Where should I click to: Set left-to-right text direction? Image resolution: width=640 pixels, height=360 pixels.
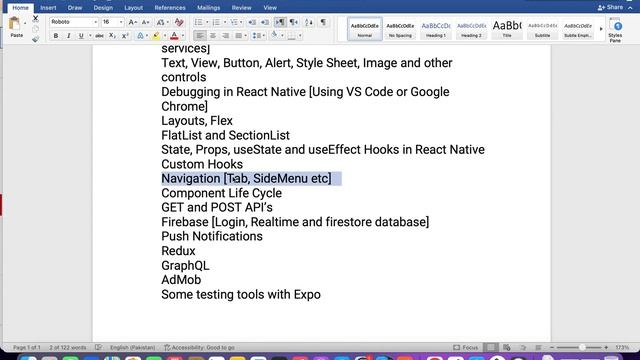coord(280,22)
